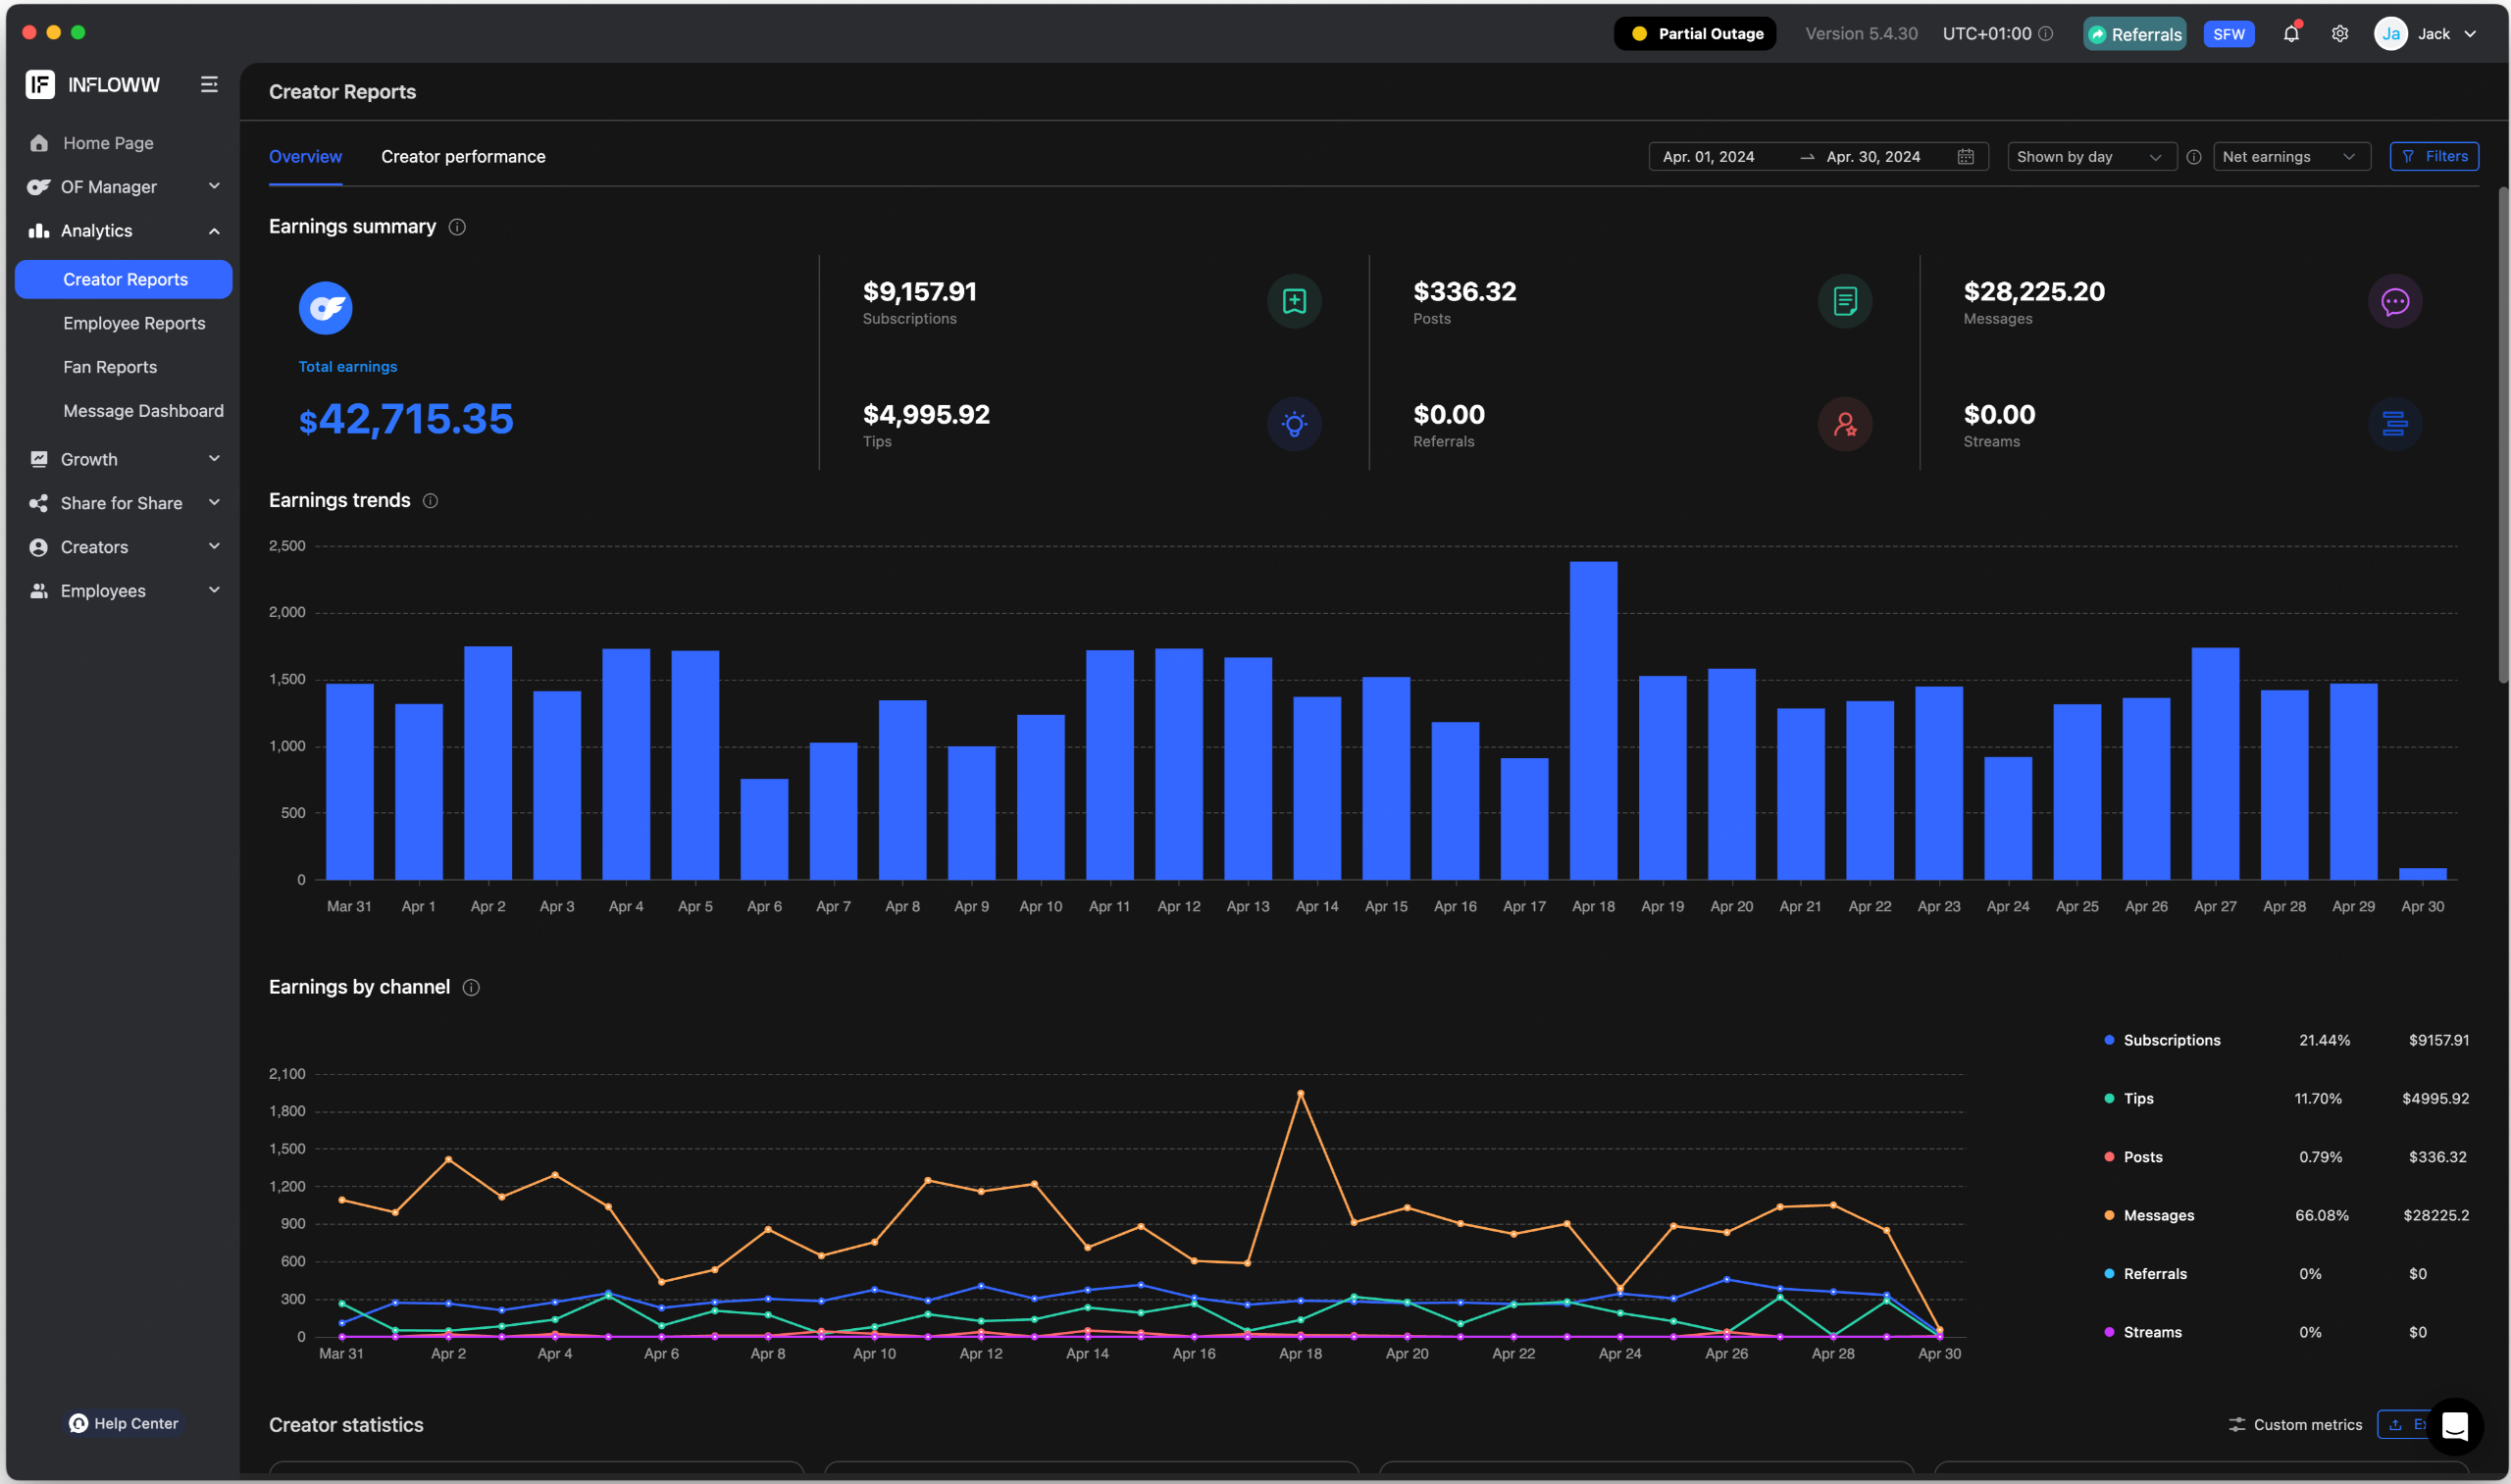Click the sidebar collapse hamburger icon

[x=209, y=85]
